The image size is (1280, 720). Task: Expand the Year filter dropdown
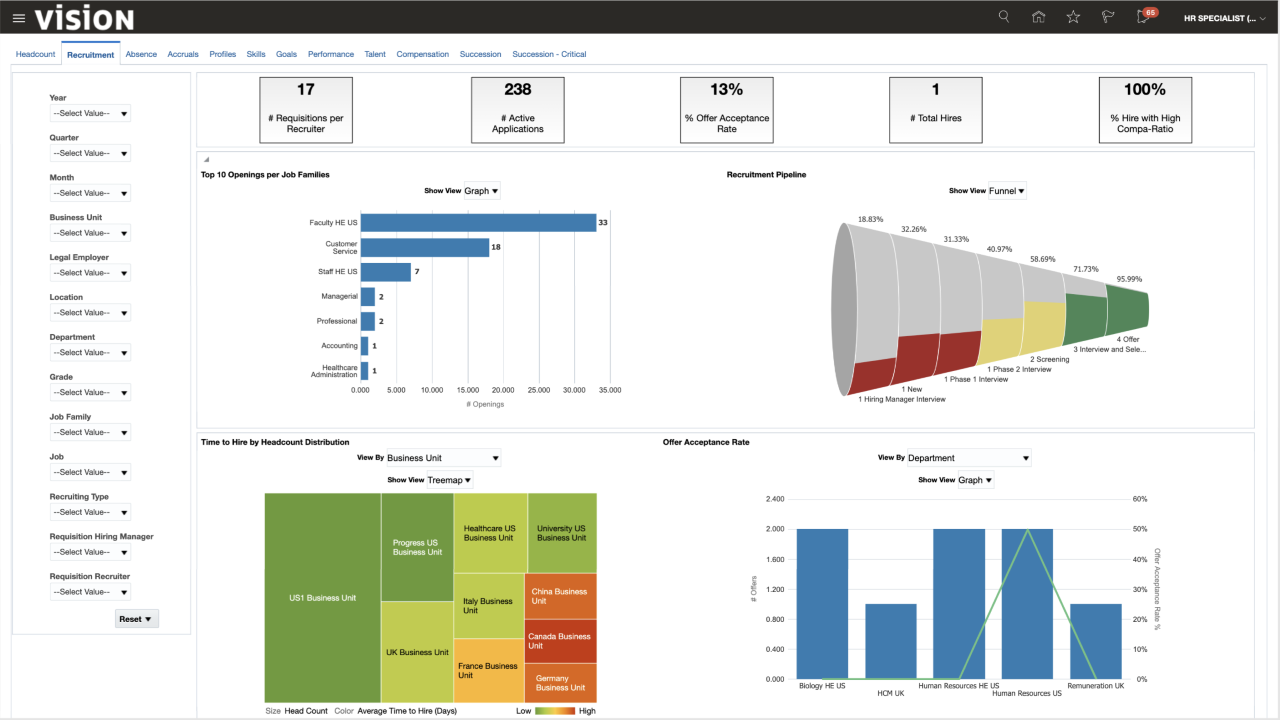click(x=90, y=113)
